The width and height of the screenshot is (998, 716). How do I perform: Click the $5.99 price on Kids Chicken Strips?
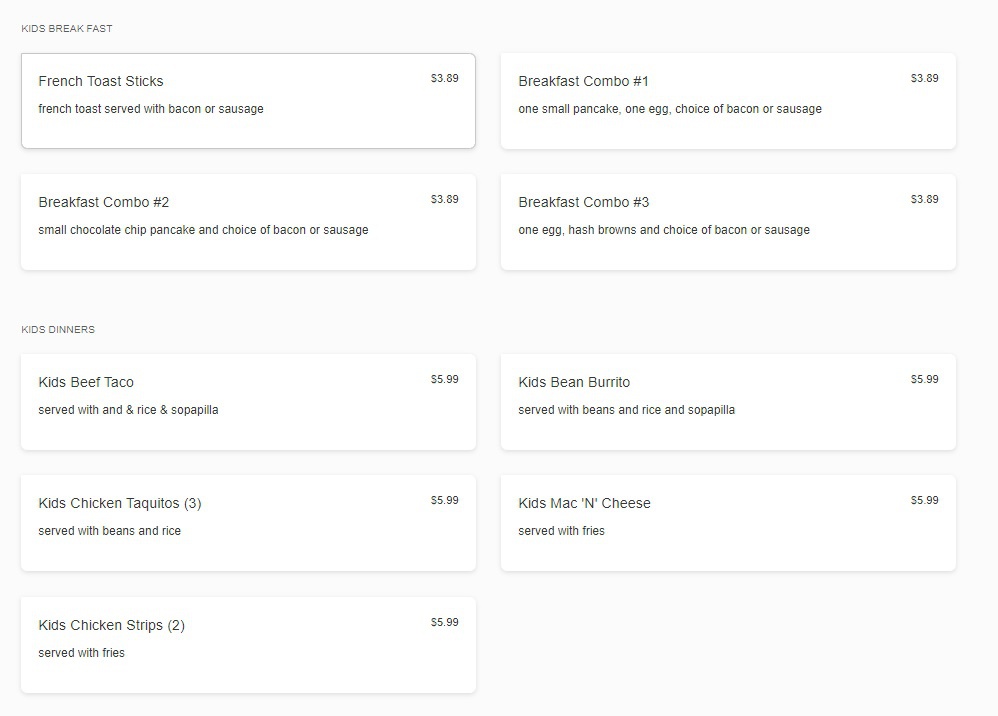coord(444,622)
